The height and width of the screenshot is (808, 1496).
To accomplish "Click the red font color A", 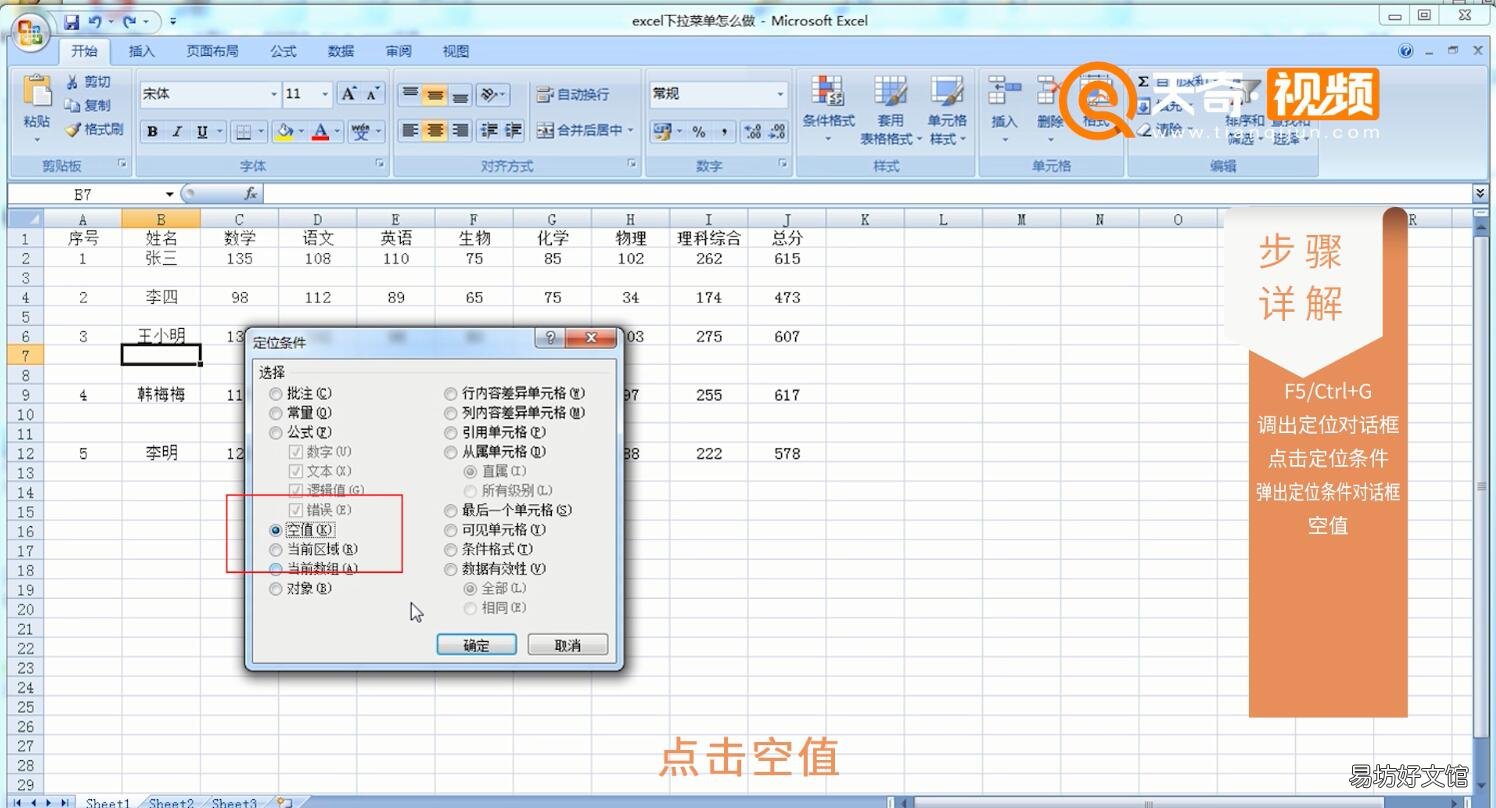I will [321, 131].
